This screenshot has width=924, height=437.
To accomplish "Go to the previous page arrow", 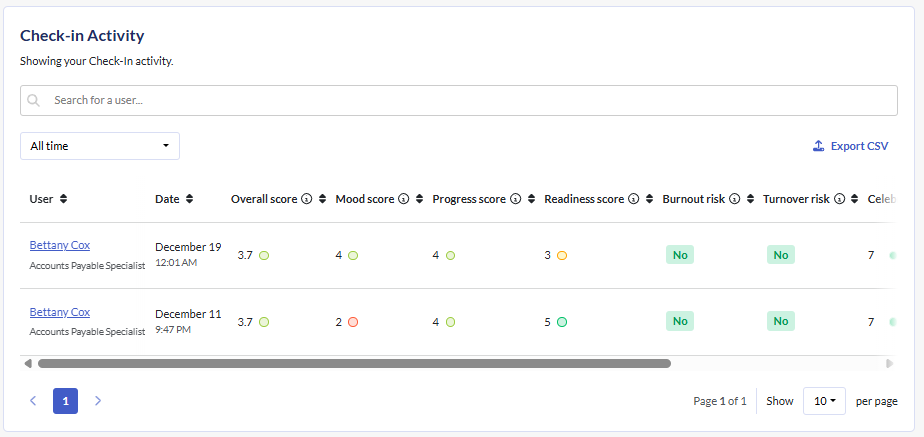I will (x=33, y=401).
